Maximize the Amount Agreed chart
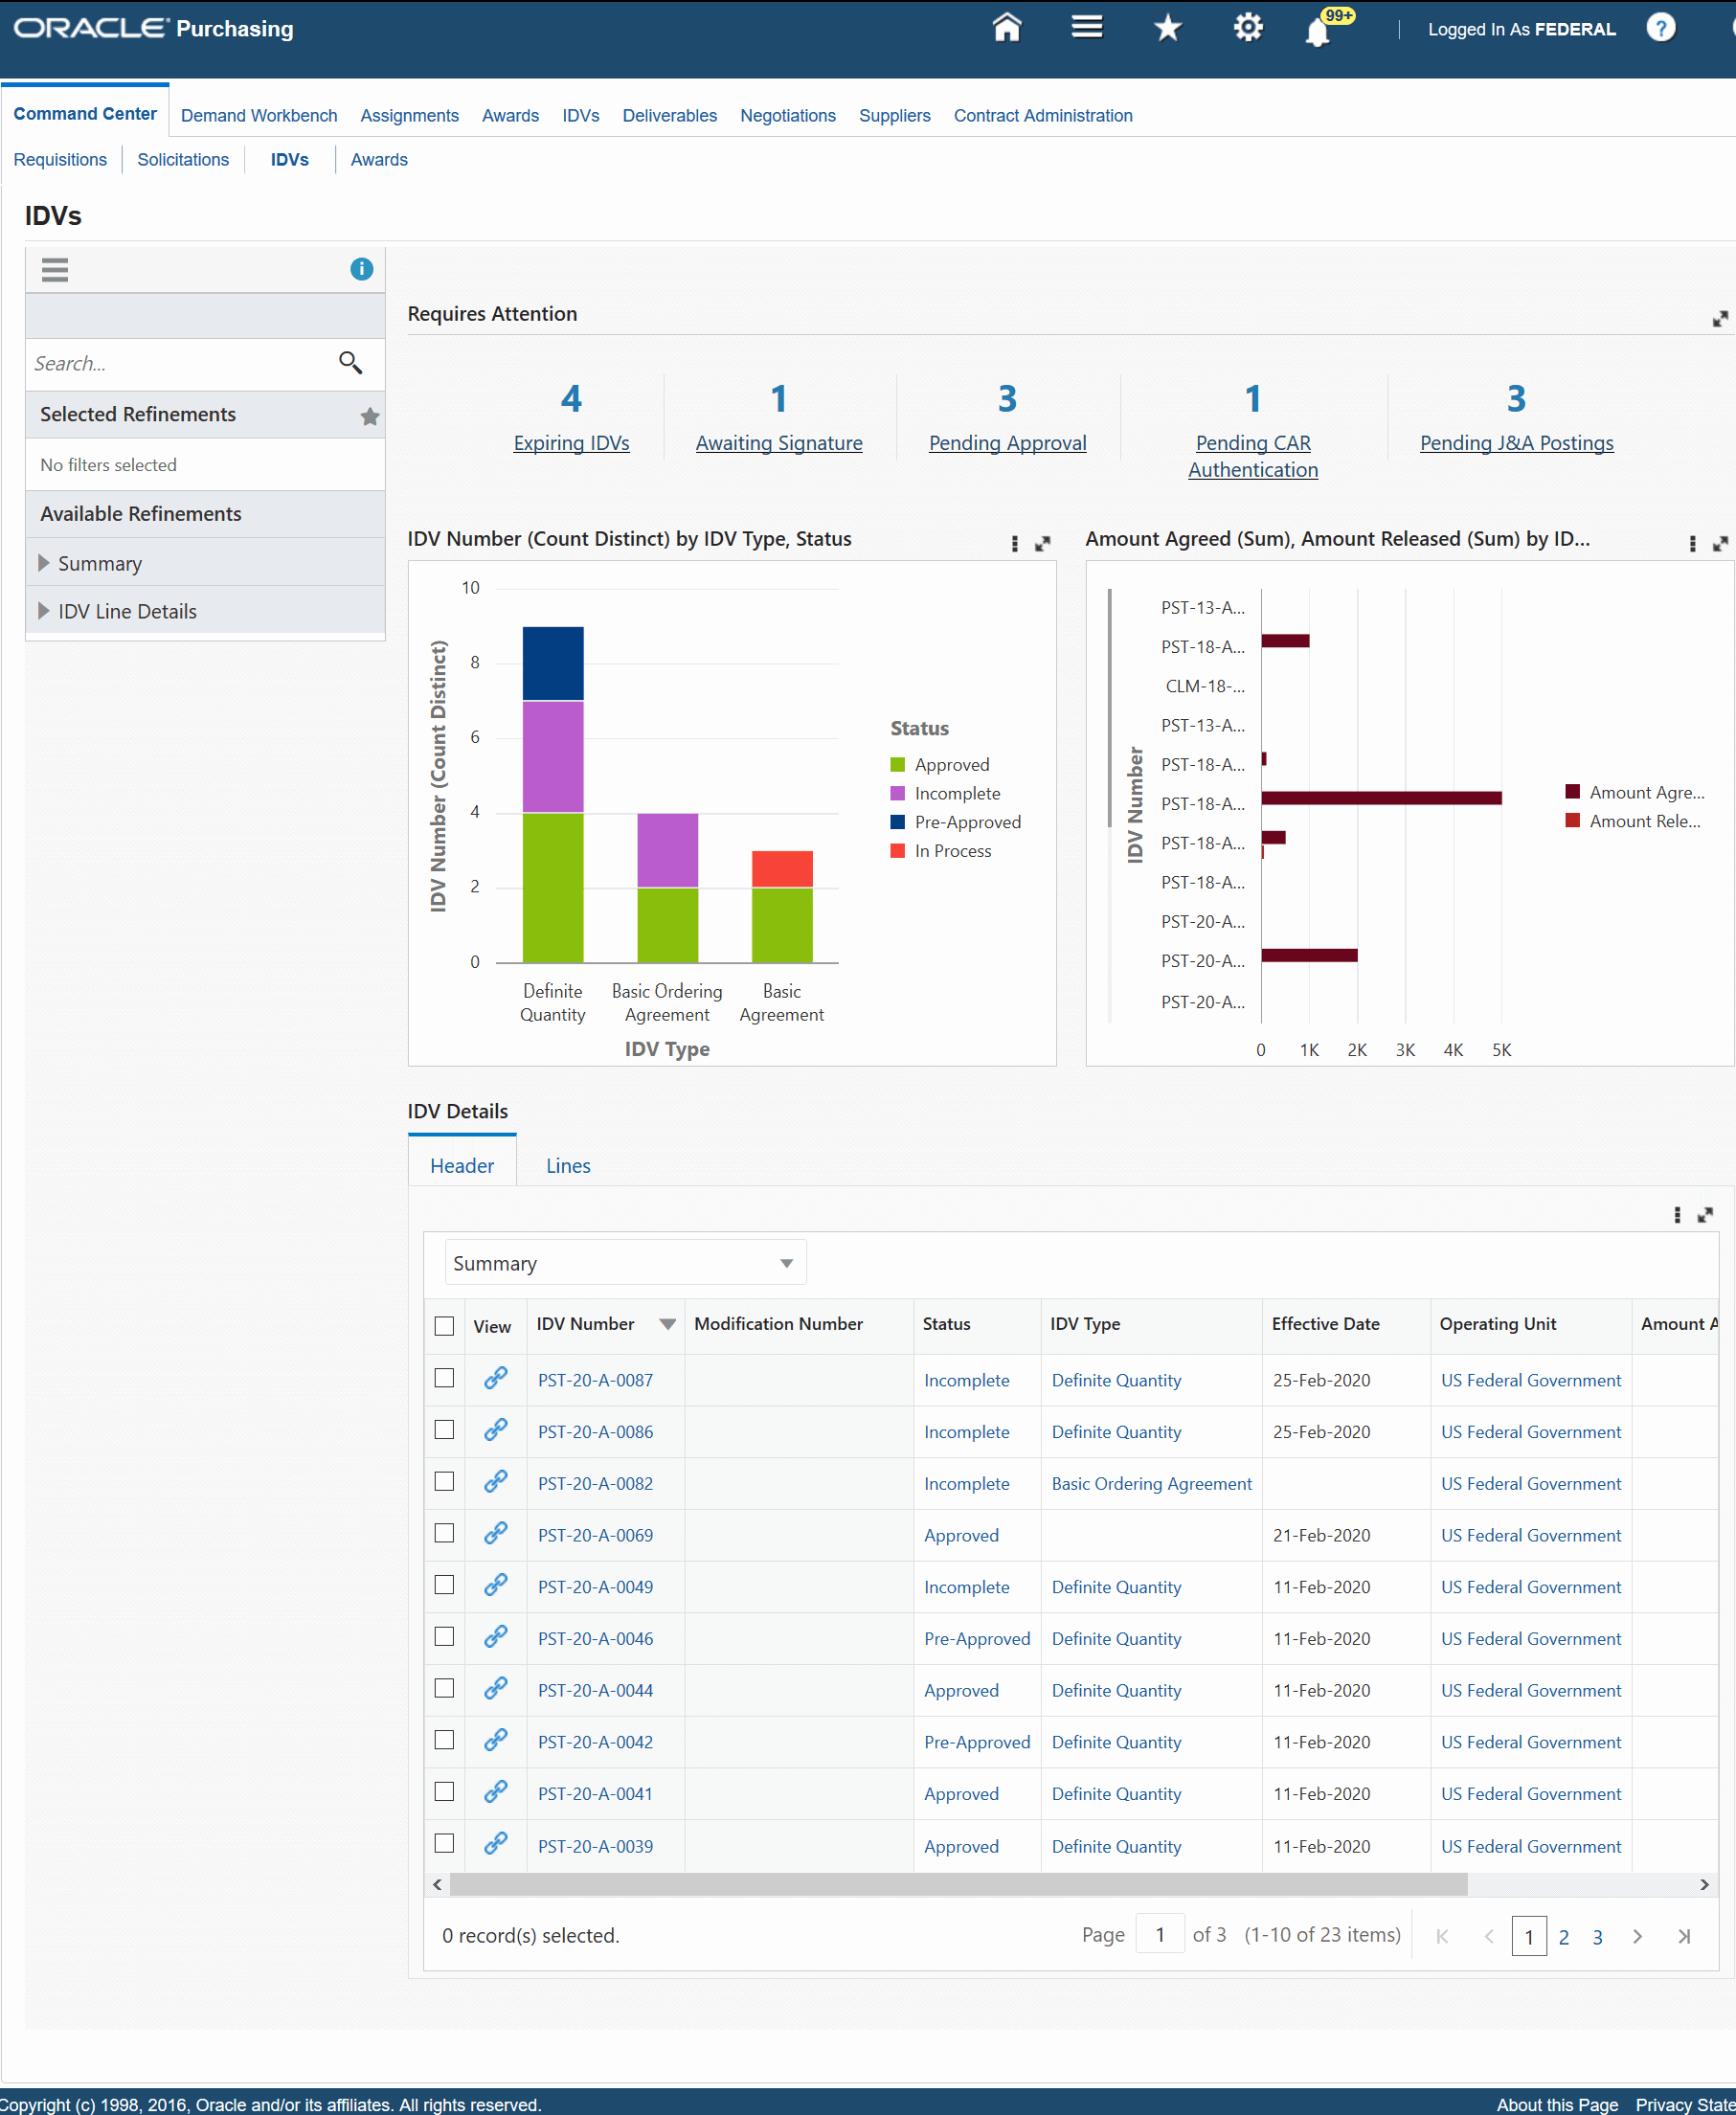Viewport: 1736px width, 2115px height. click(x=1720, y=543)
